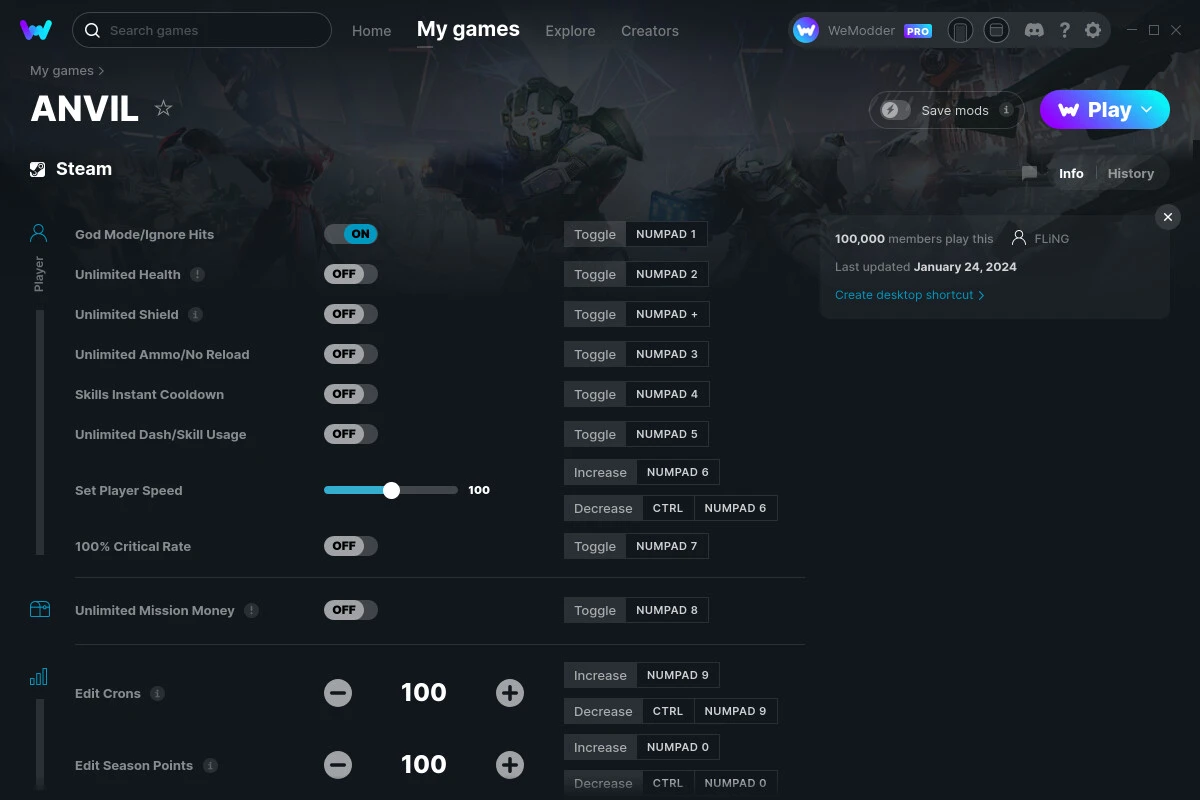Click the Steam platform icon
The width and height of the screenshot is (1200, 800).
tap(37, 169)
